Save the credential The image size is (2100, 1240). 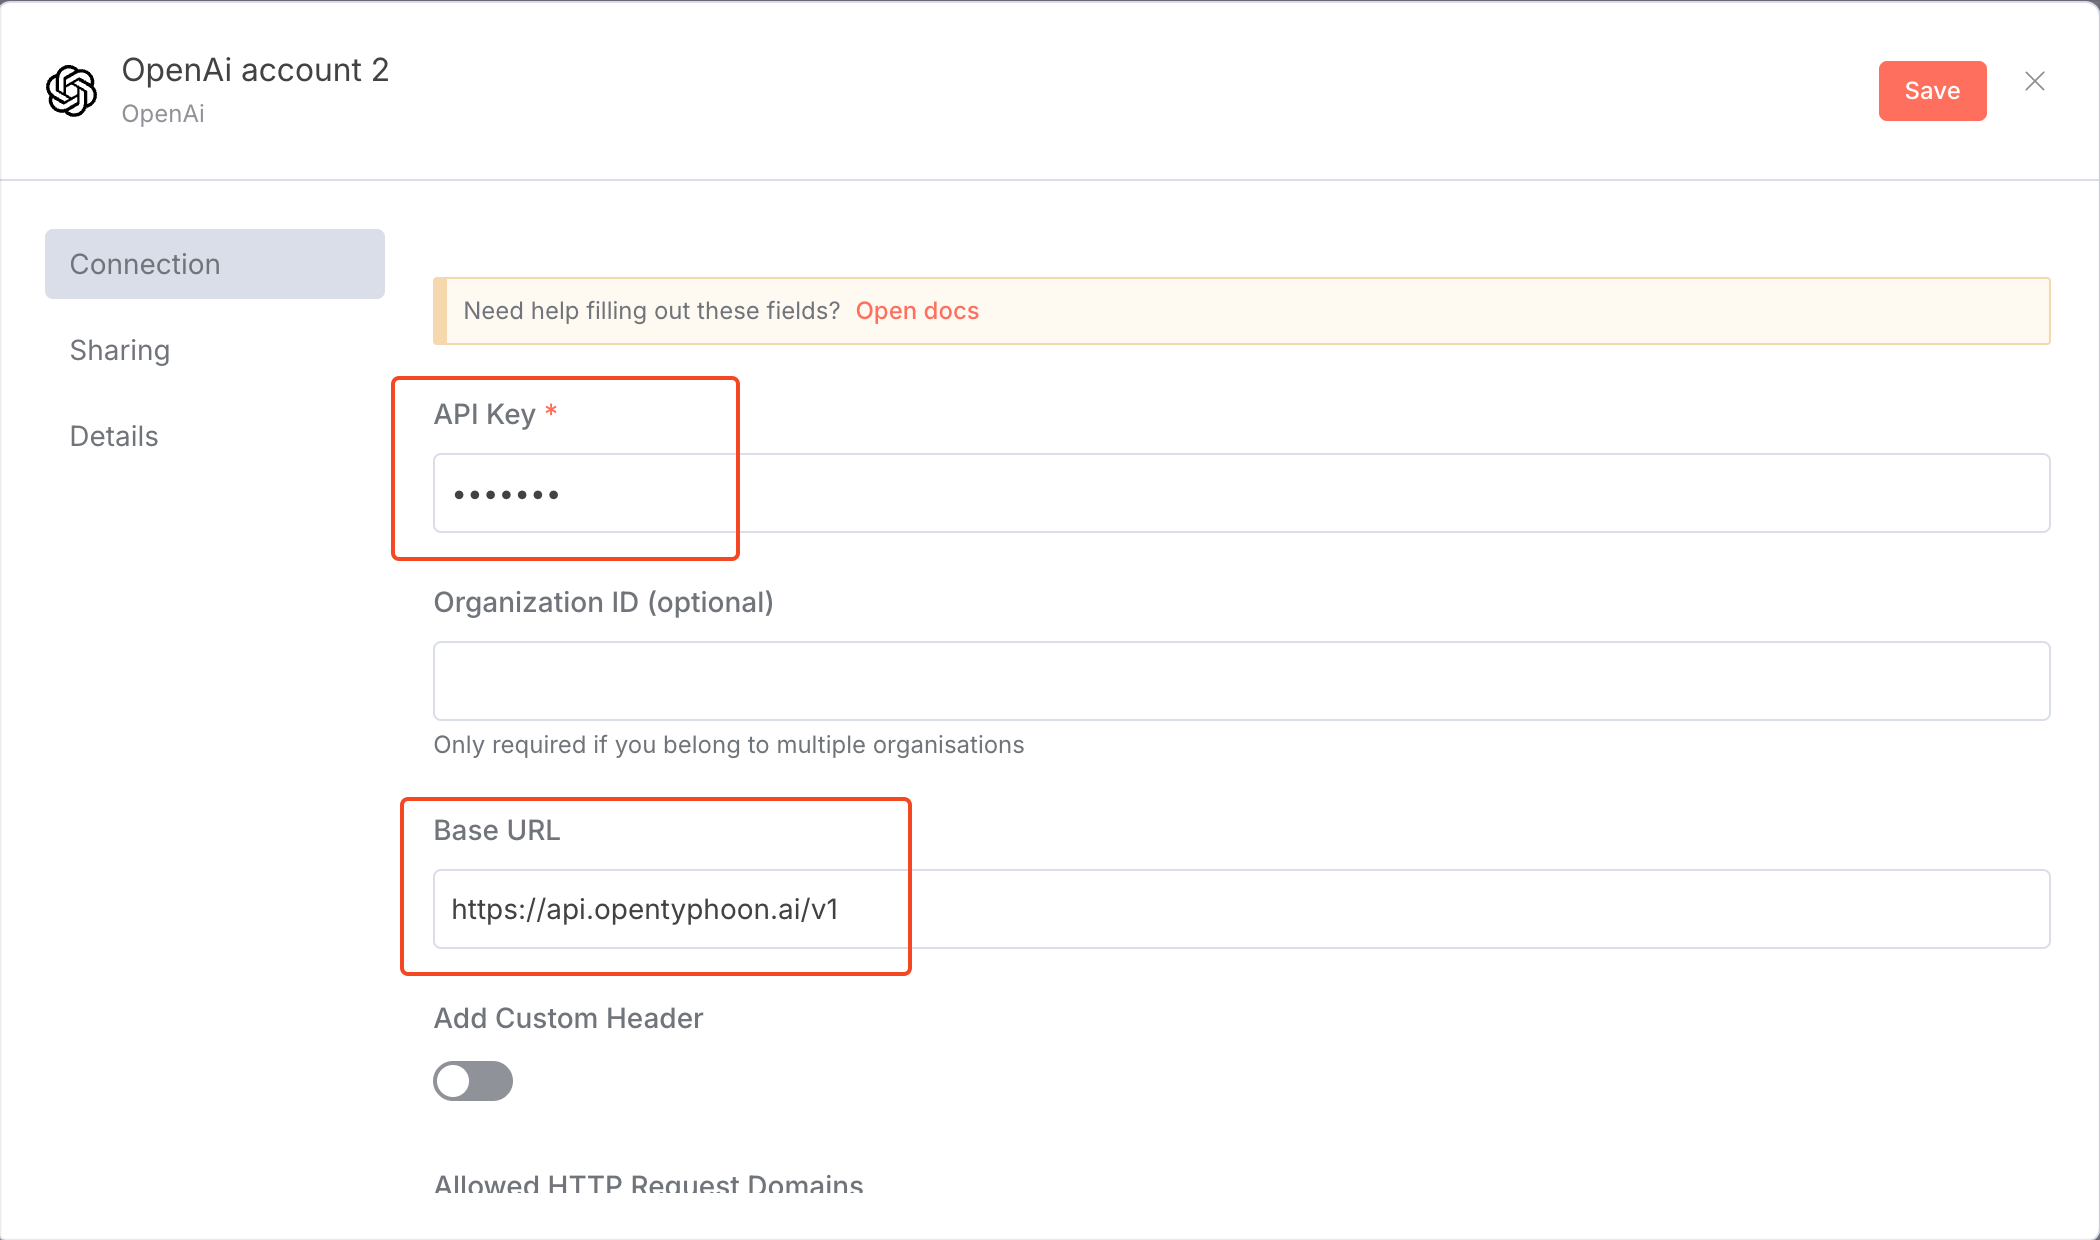coord(1931,91)
